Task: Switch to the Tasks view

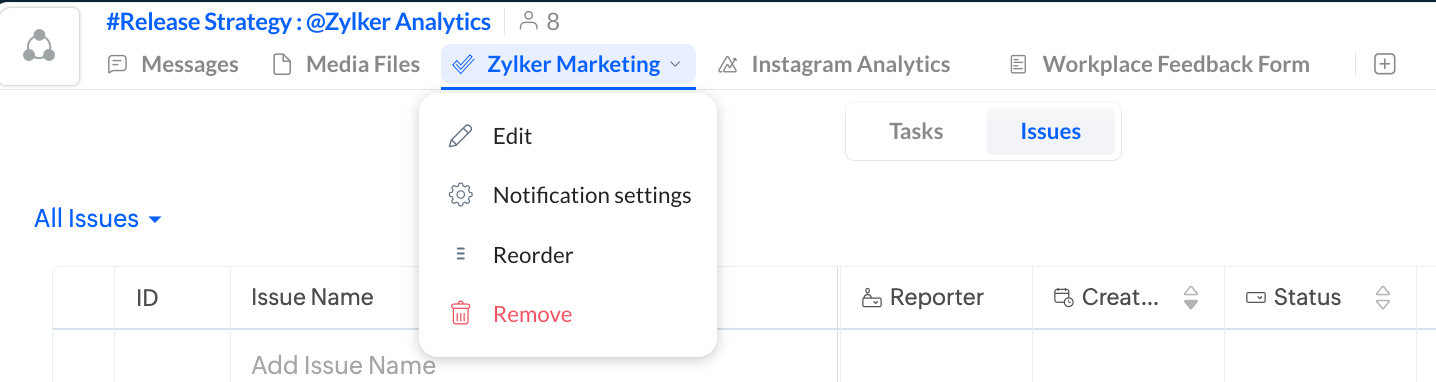Action: pos(916,131)
